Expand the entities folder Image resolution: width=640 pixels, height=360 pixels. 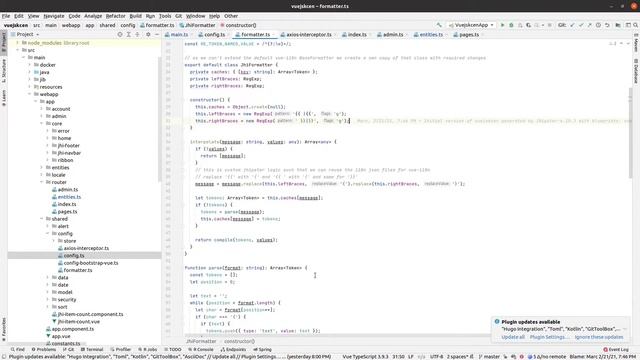(x=42, y=168)
